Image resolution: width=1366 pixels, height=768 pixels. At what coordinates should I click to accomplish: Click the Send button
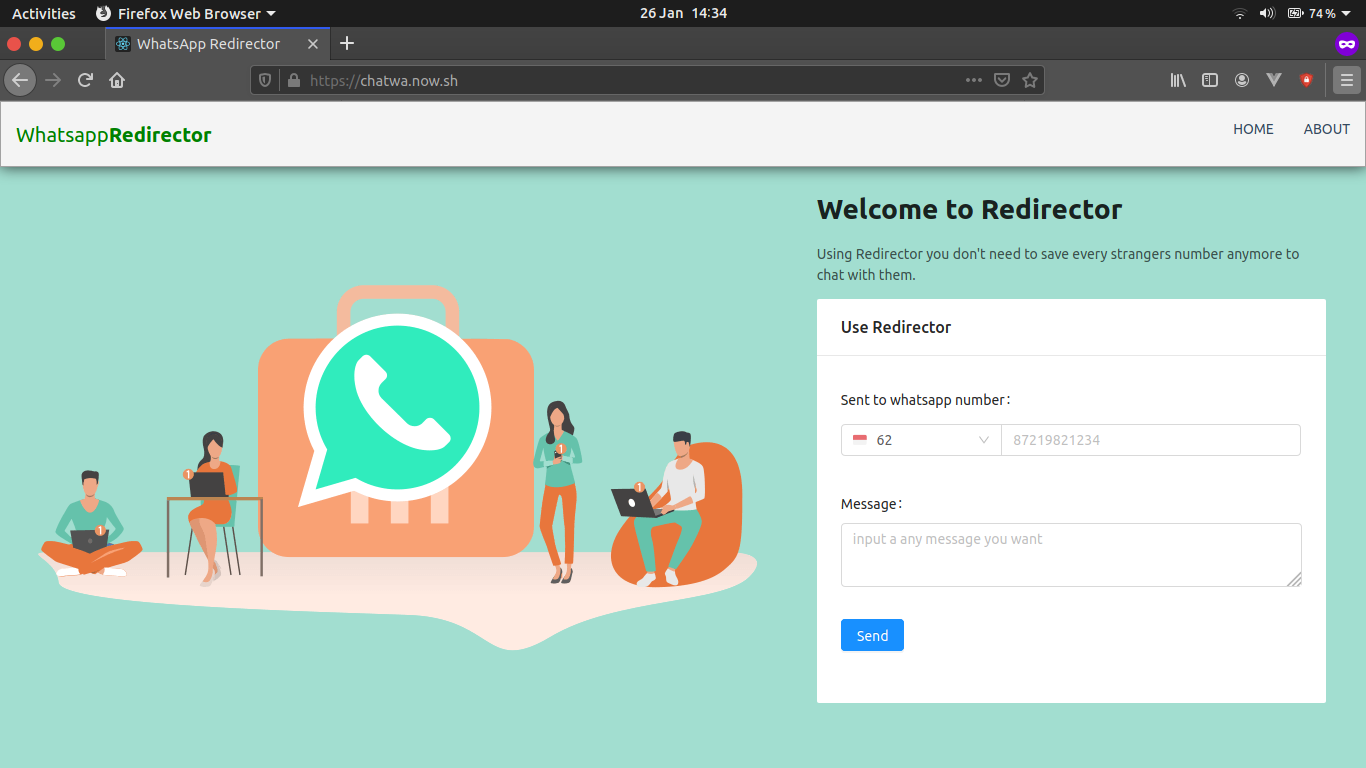(871, 635)
